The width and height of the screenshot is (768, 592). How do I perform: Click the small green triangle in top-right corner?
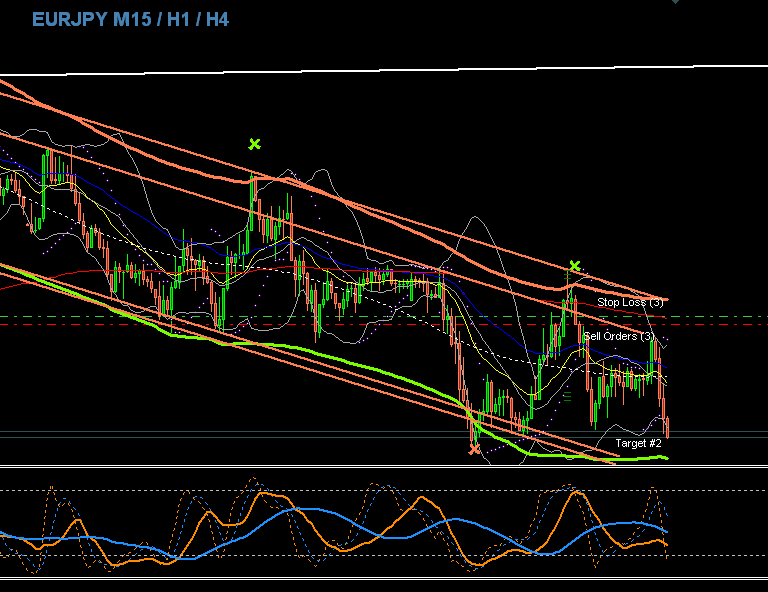click(676, 2)
